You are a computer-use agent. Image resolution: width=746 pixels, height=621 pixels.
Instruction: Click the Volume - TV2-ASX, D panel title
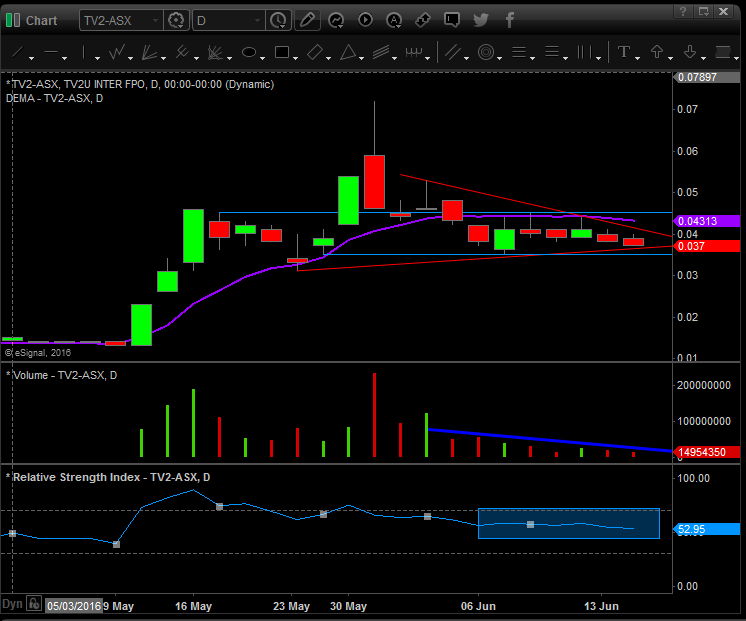pyautogui.click(x=65, y=375)
